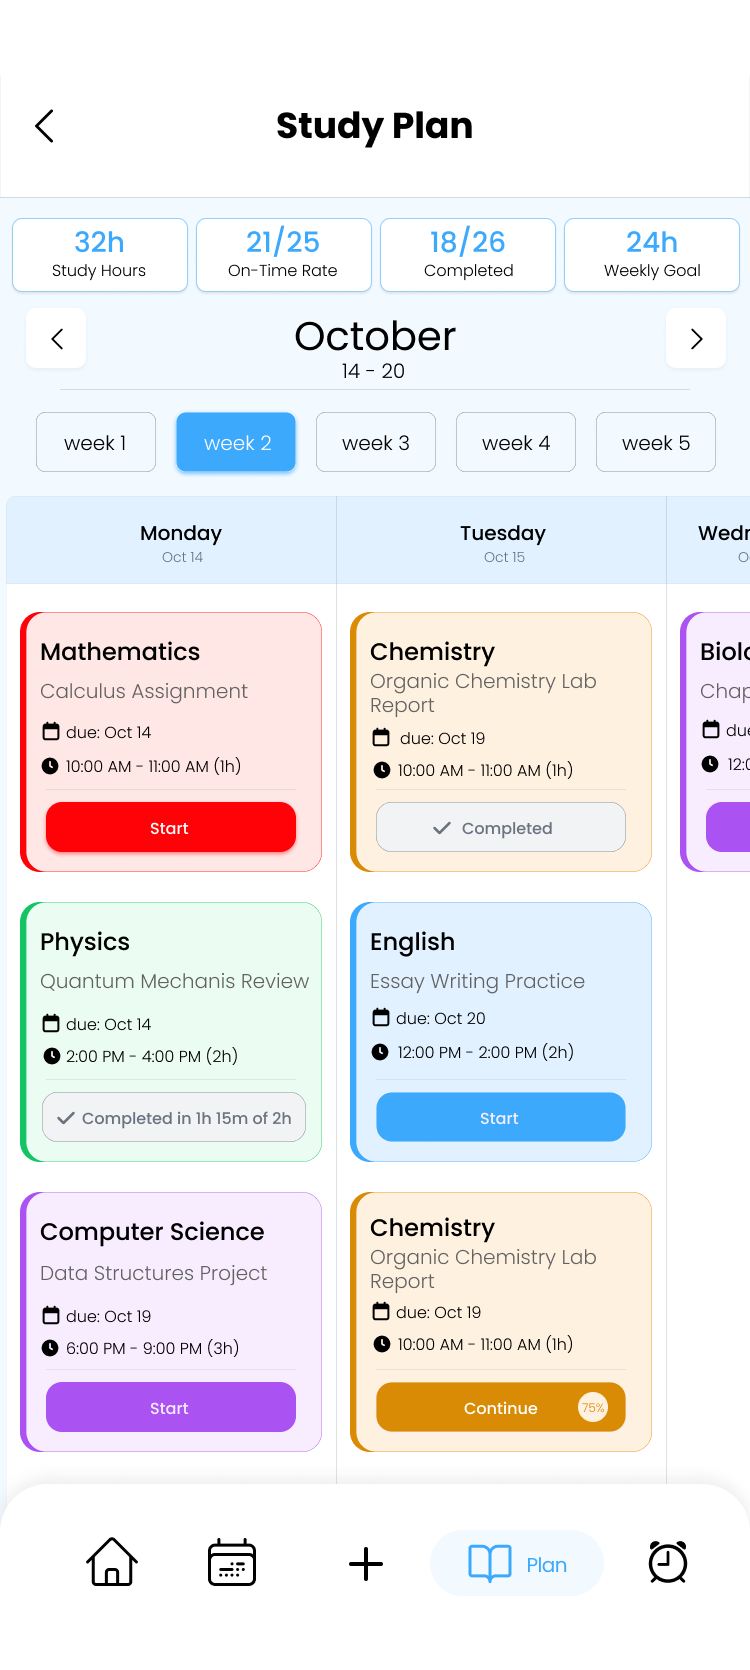Viewport: 750px width, 1670px height.
Task: Click the calendar icon on Mathematics card
Action: click(52, 732)
